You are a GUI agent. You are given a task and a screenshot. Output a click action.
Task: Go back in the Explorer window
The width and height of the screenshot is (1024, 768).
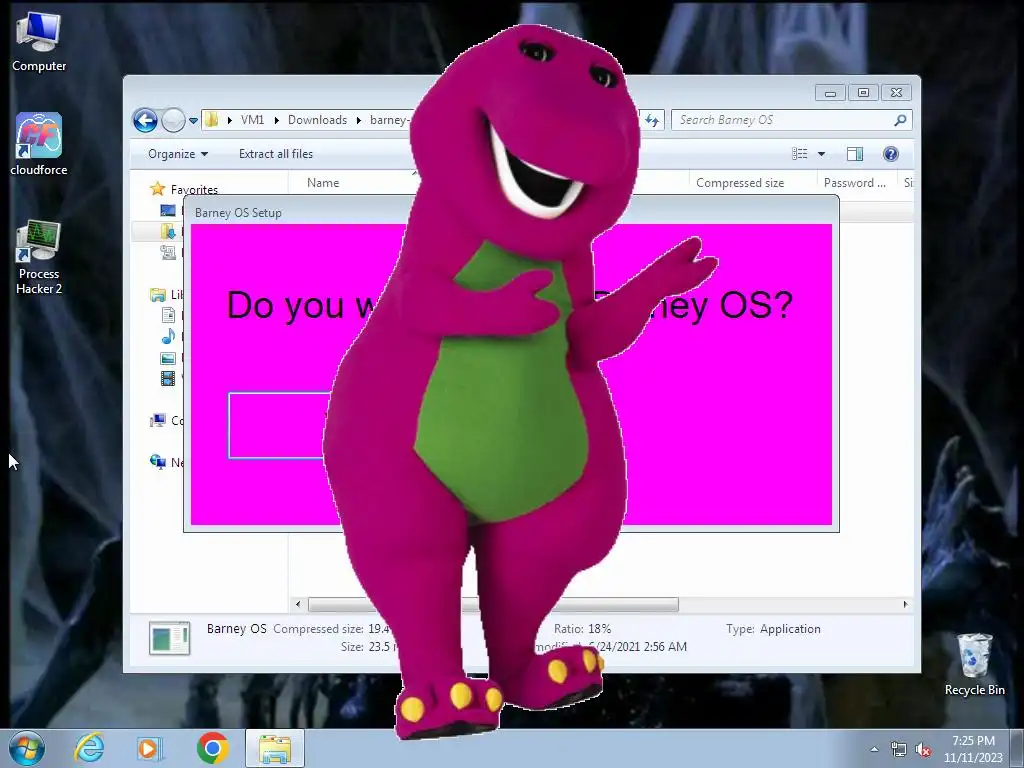145,120
